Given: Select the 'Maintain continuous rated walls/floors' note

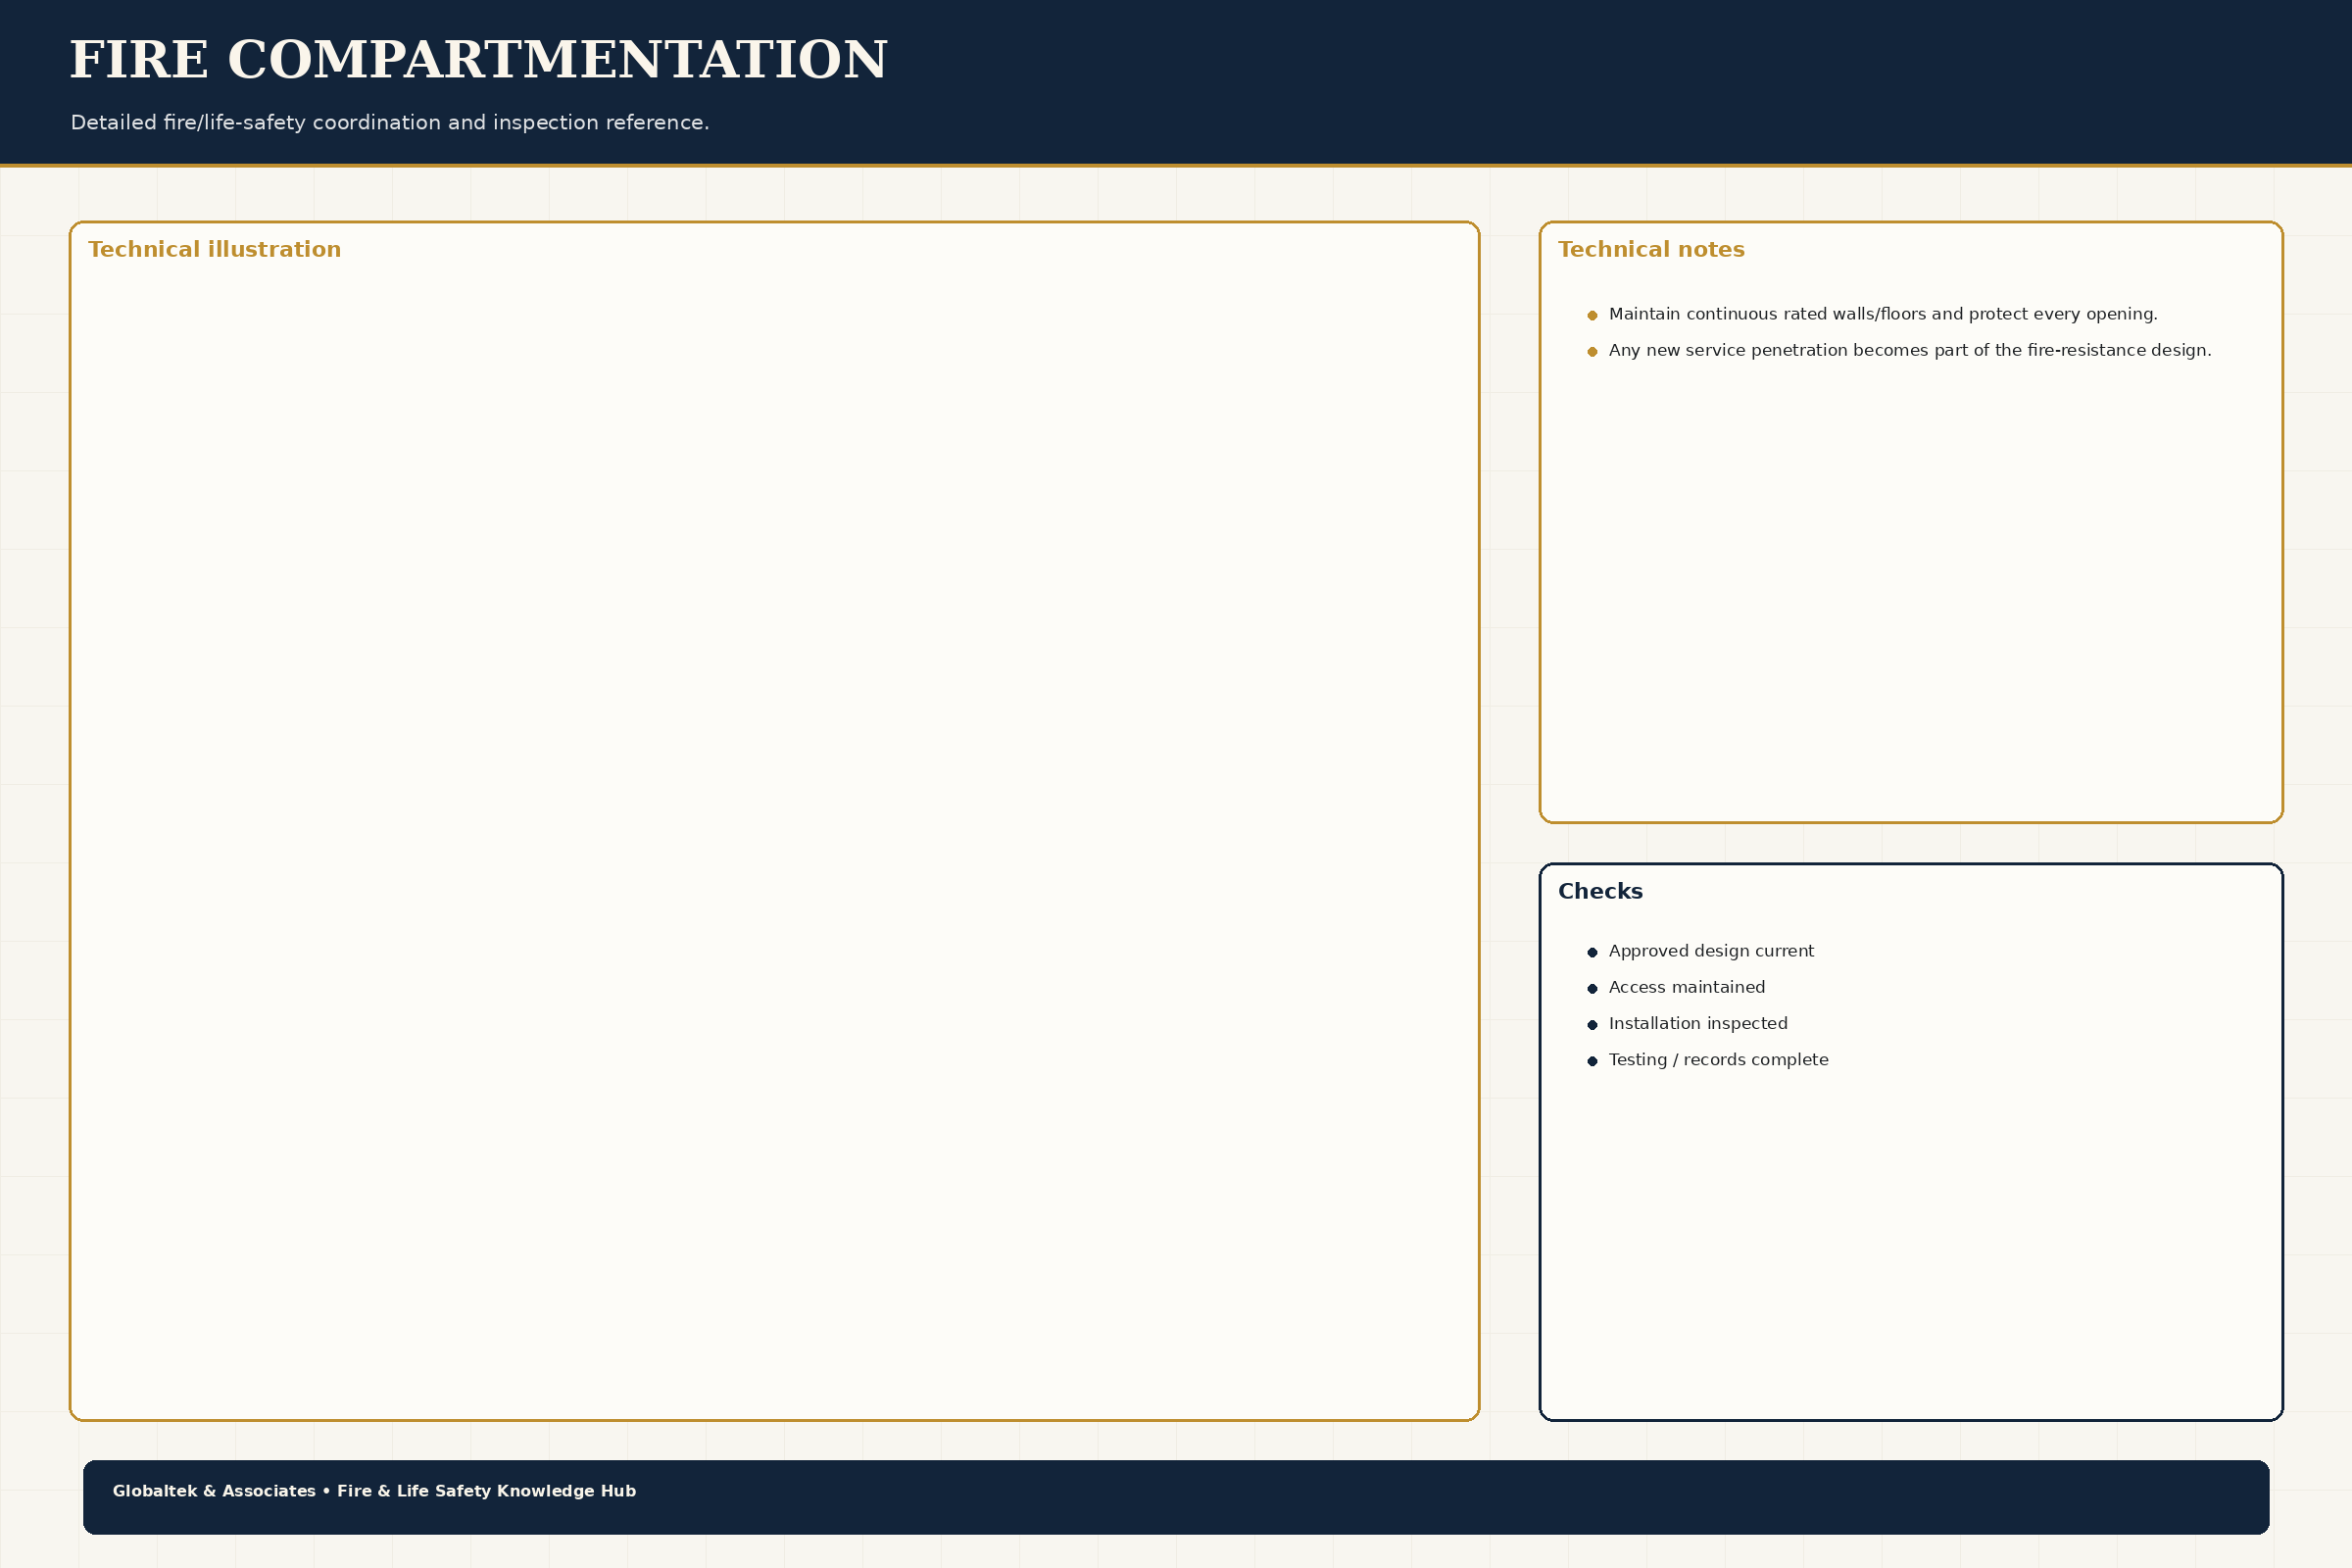Looking at the screenshot, I should click(x=1883, y=314).
